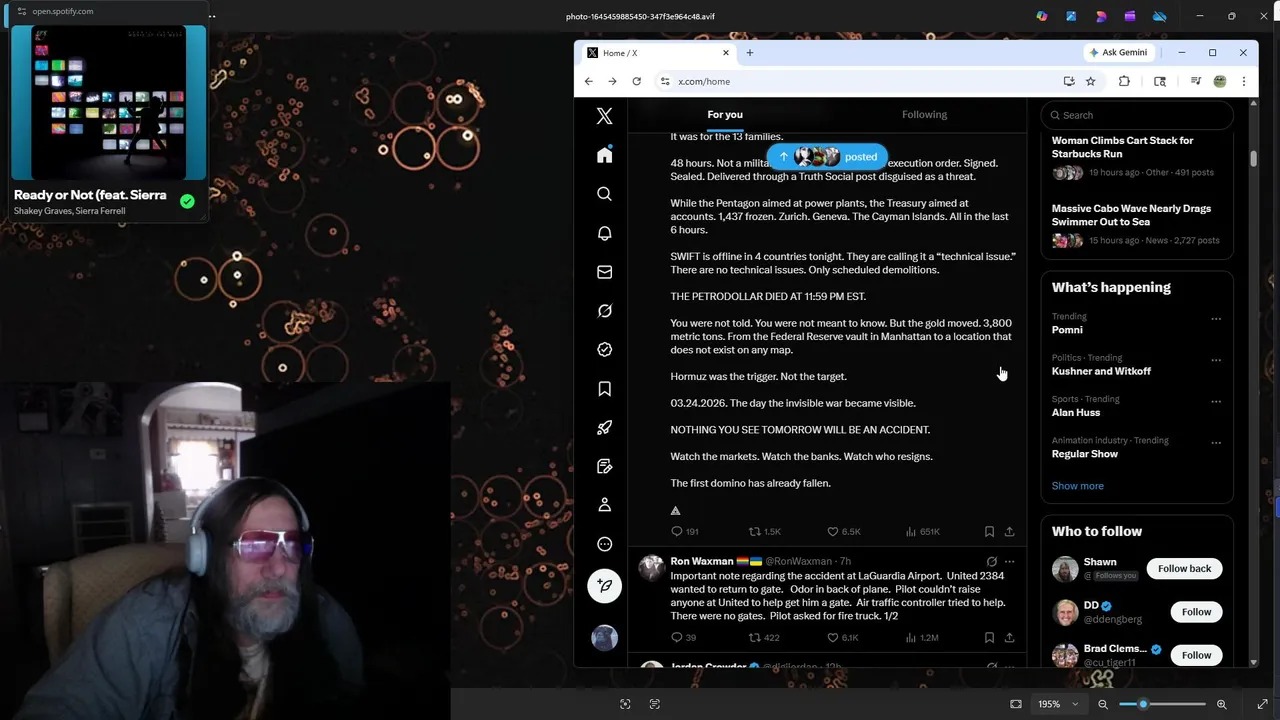Bookmark Ron Waxman's post

point(989,638)
